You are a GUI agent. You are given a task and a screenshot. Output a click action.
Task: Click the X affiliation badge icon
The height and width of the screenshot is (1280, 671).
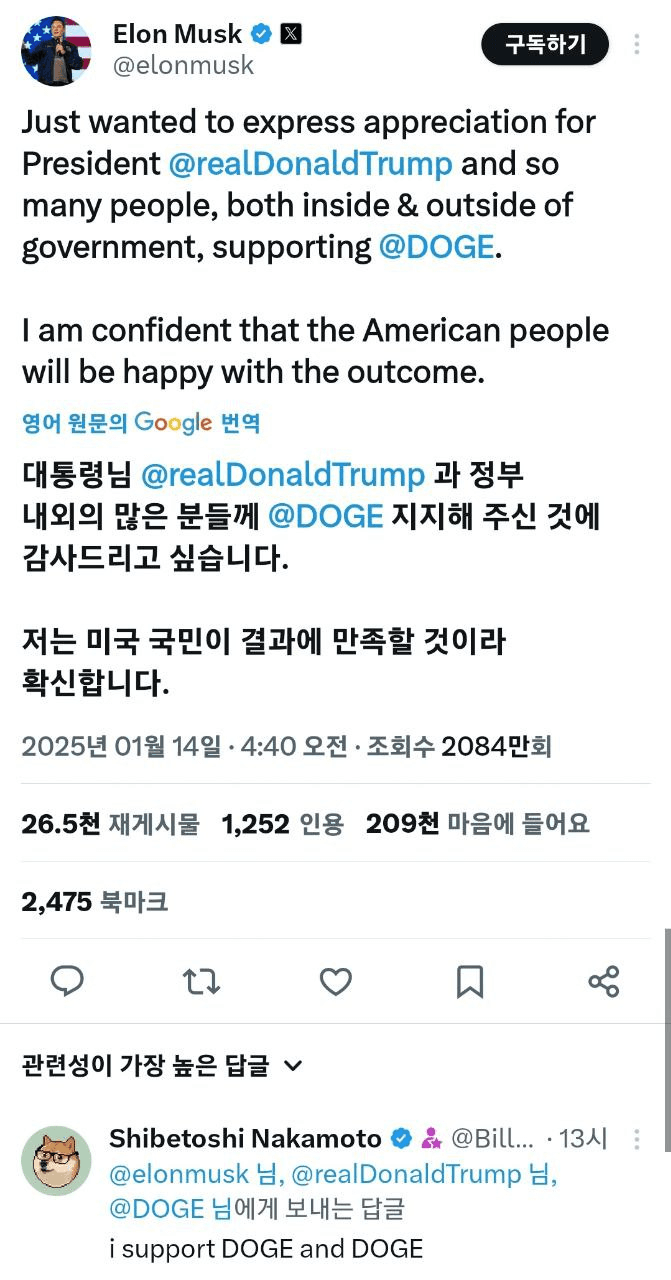(289, 34)
